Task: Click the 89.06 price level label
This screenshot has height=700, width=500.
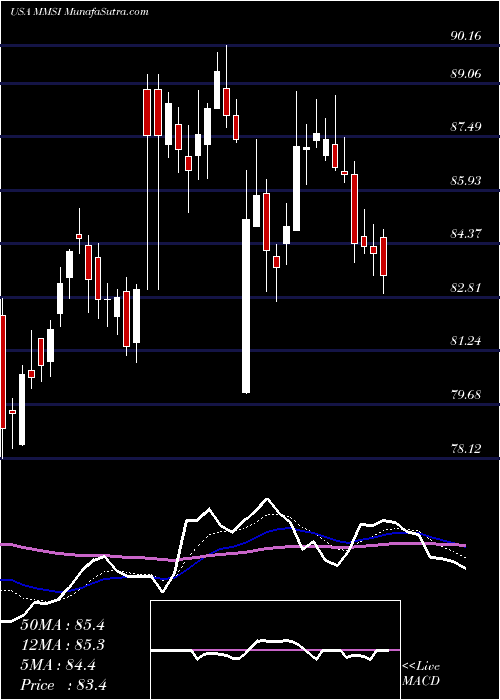Action: [x=466, y=74]
